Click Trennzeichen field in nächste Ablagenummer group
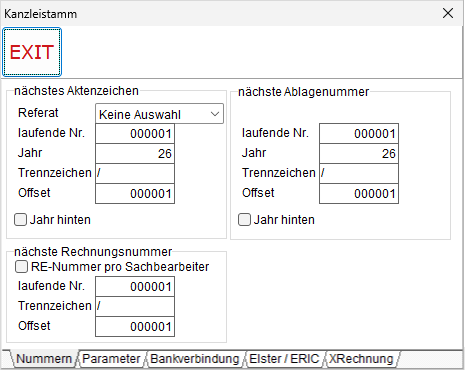The image size is (465, 370). click(359, 173)
